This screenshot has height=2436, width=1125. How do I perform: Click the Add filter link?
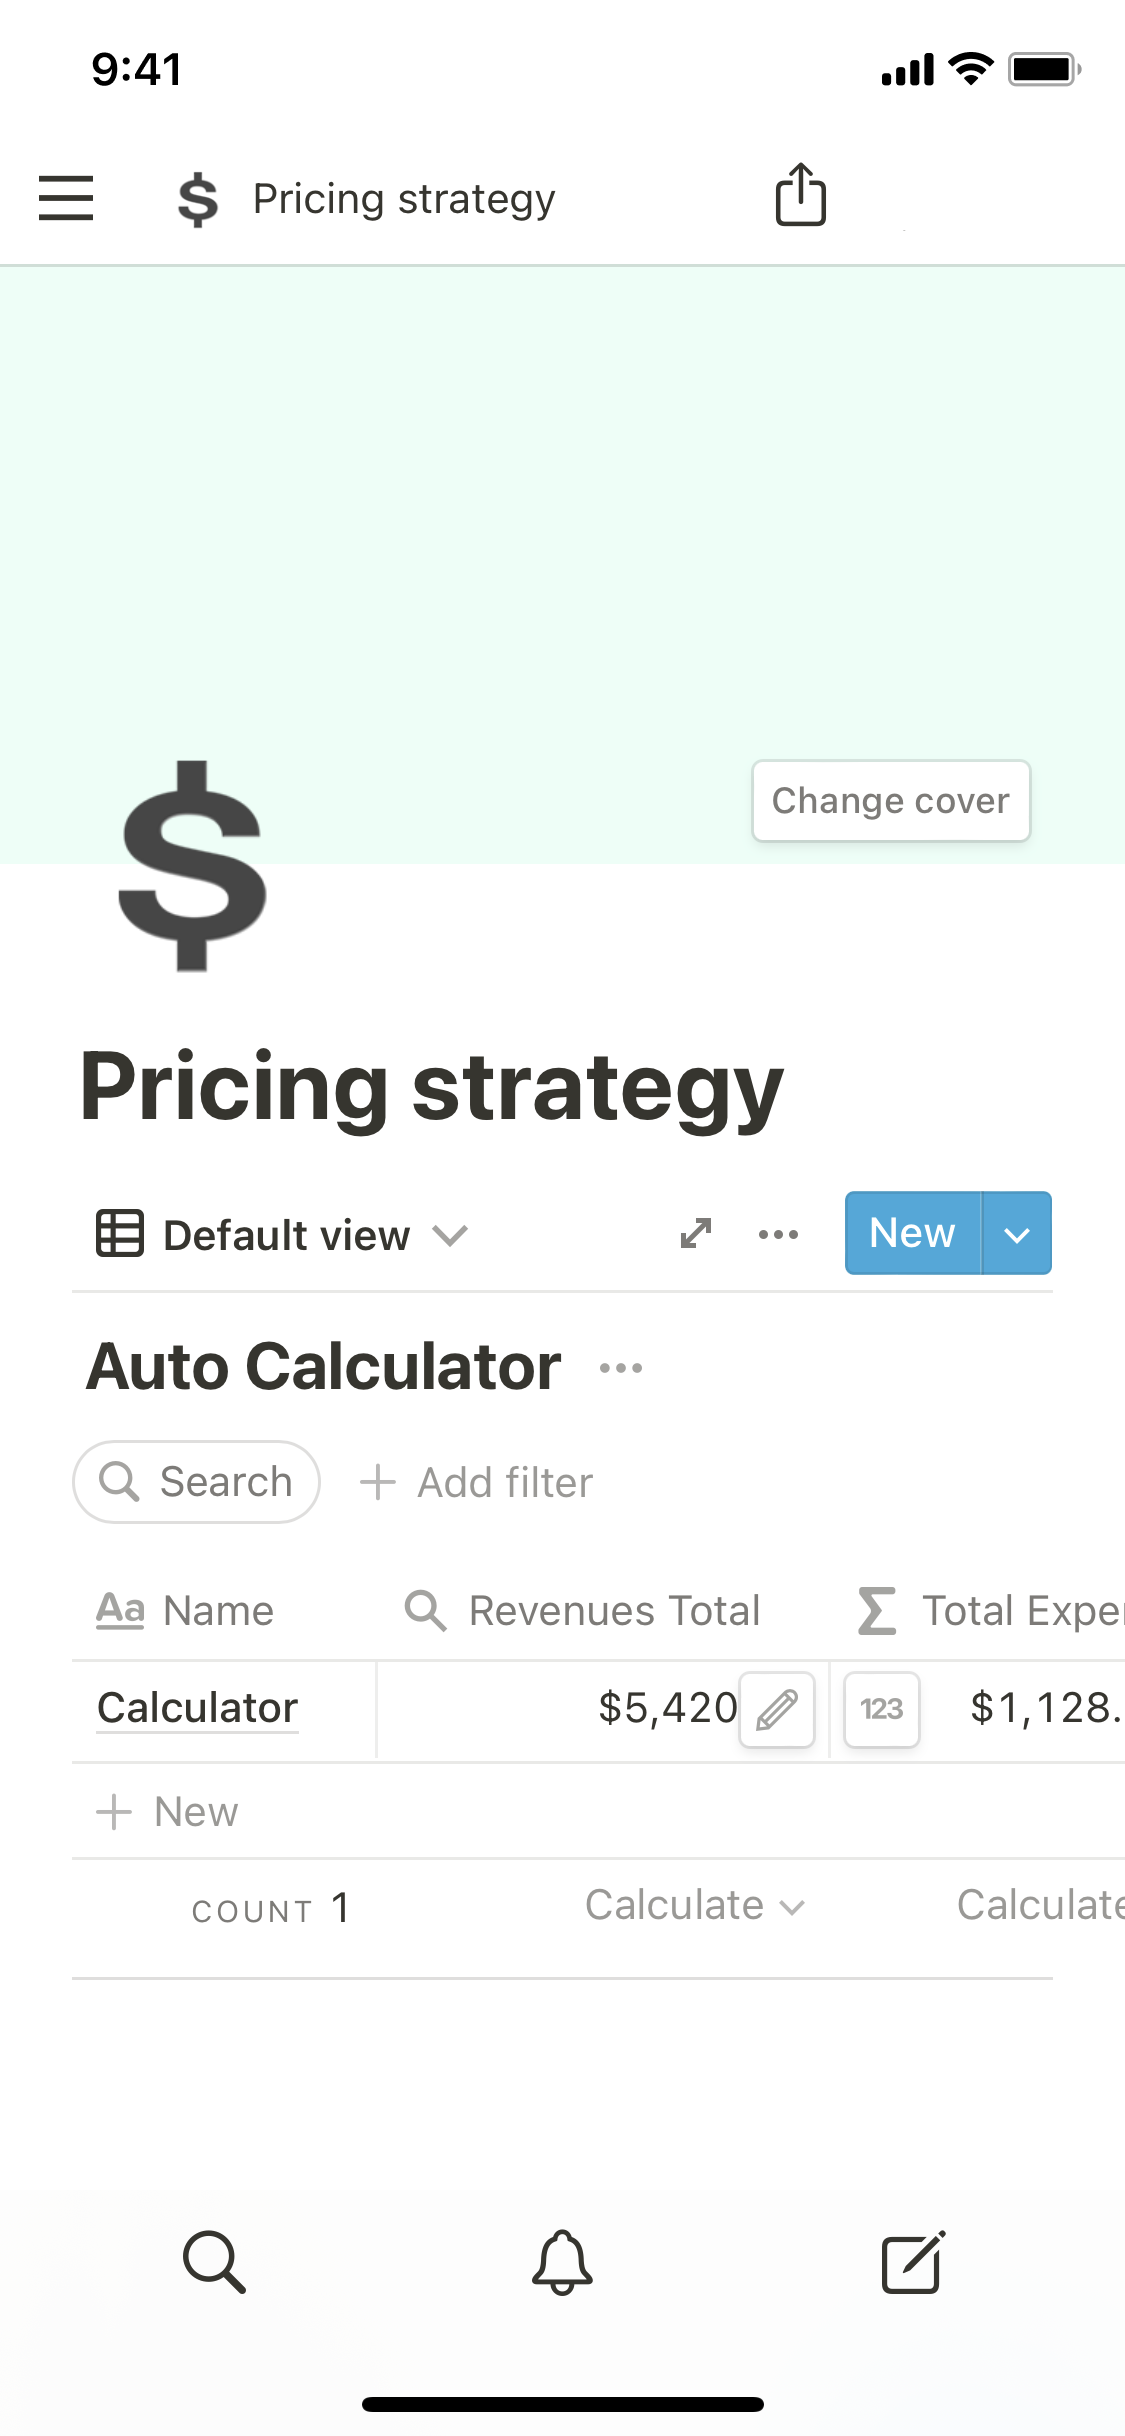477,1483
